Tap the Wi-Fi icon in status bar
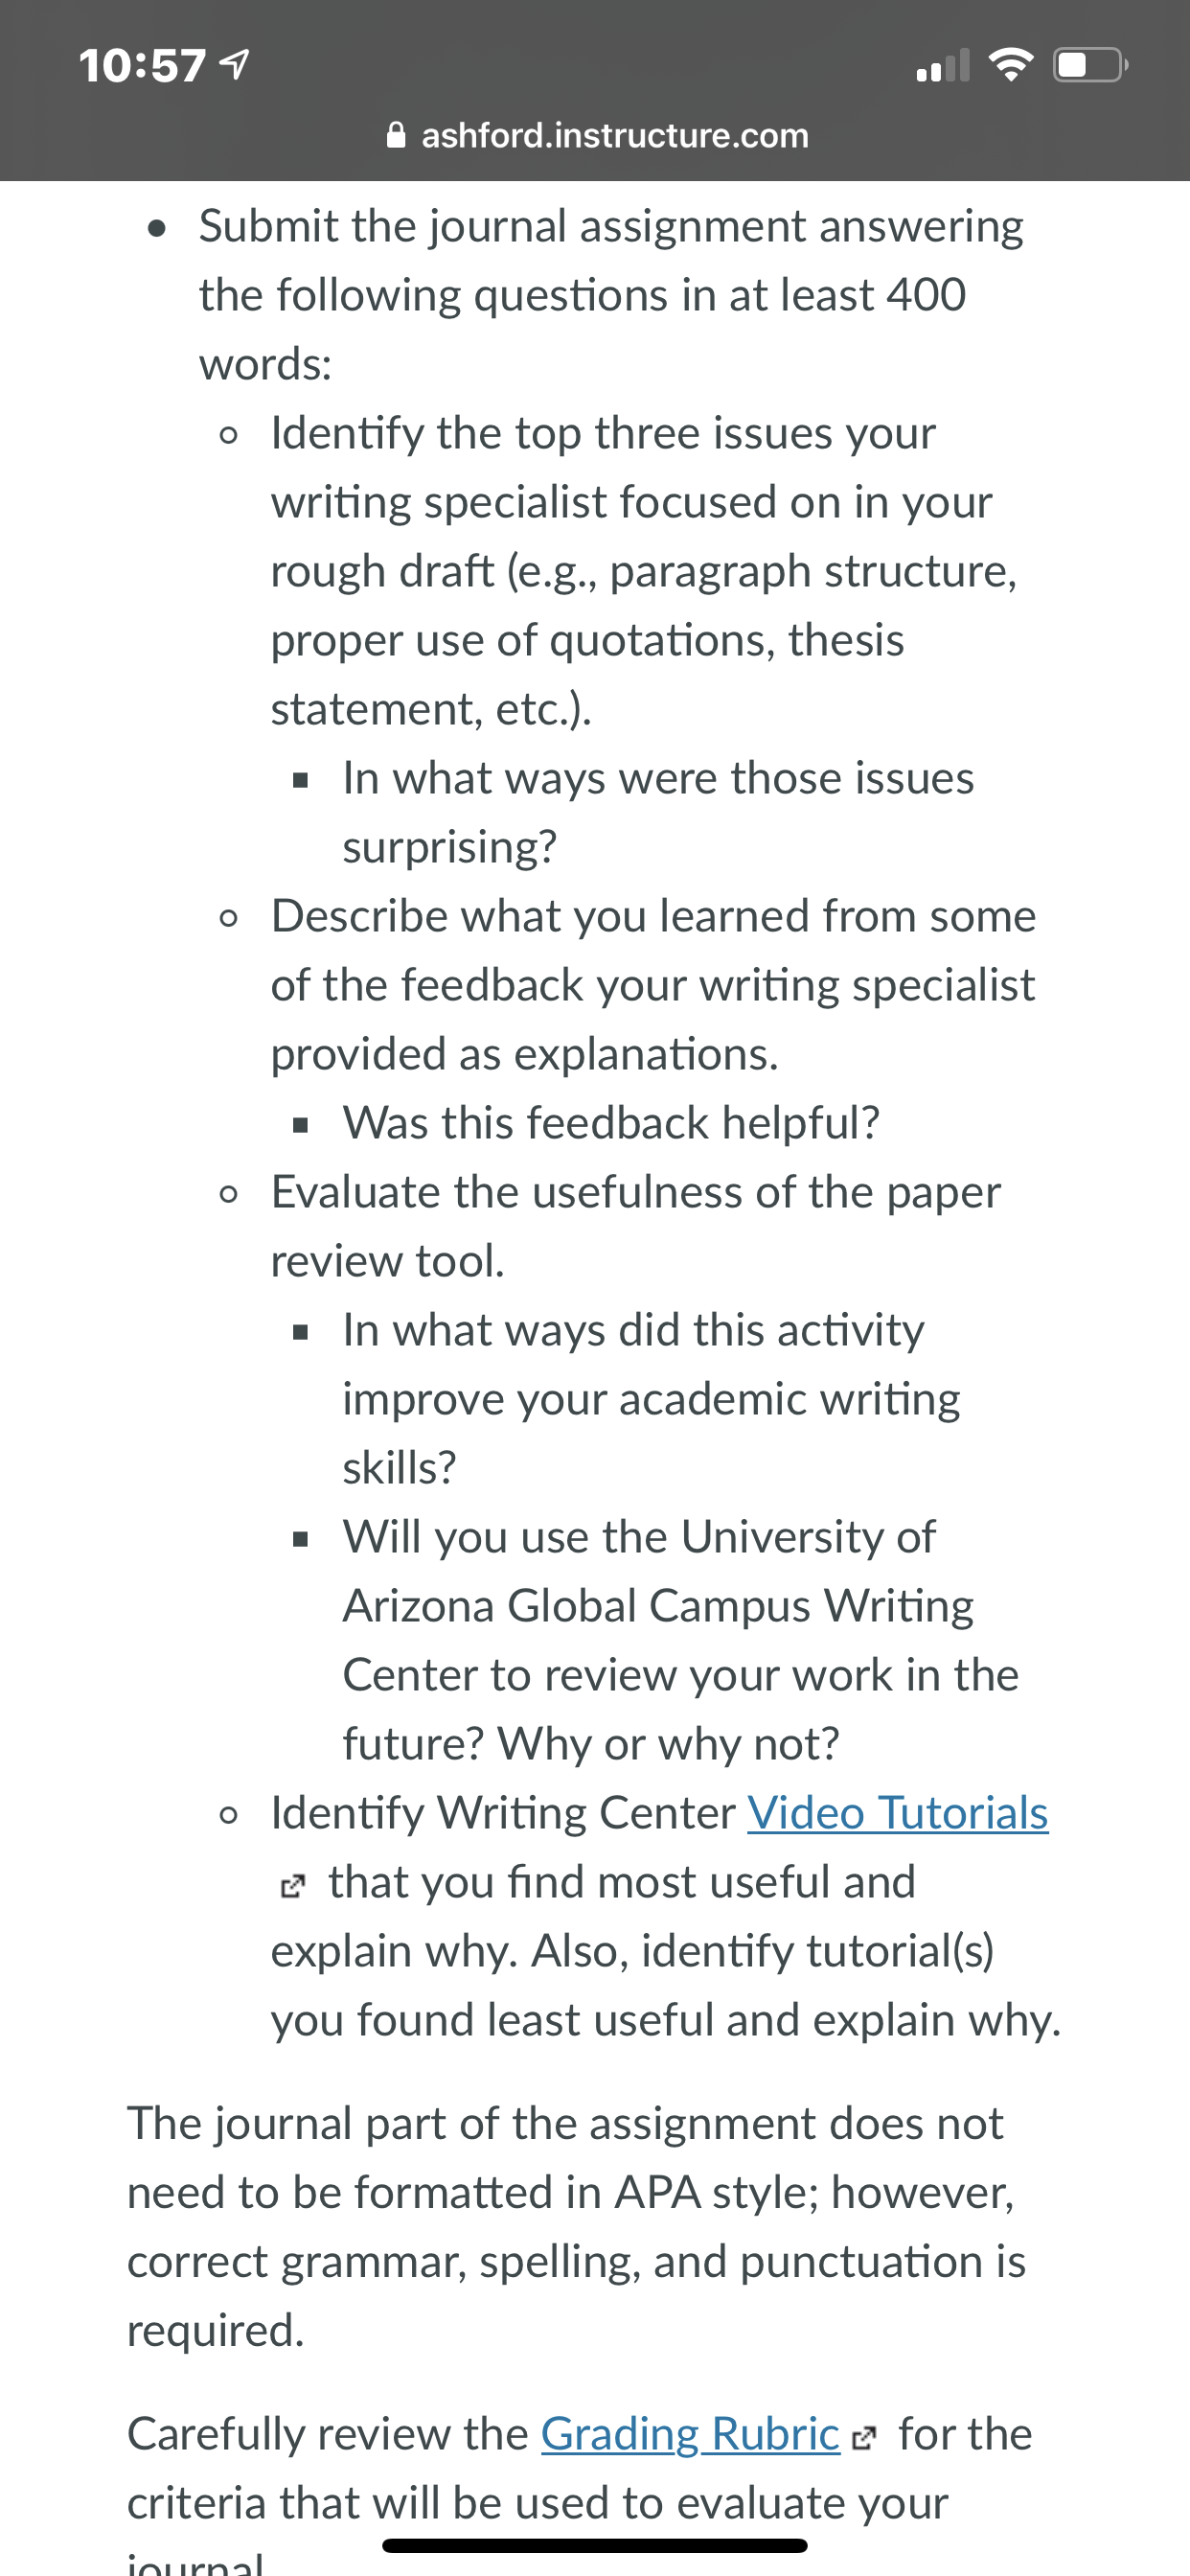This screenshot has width=1190, height=2576. pos(1010,65)
